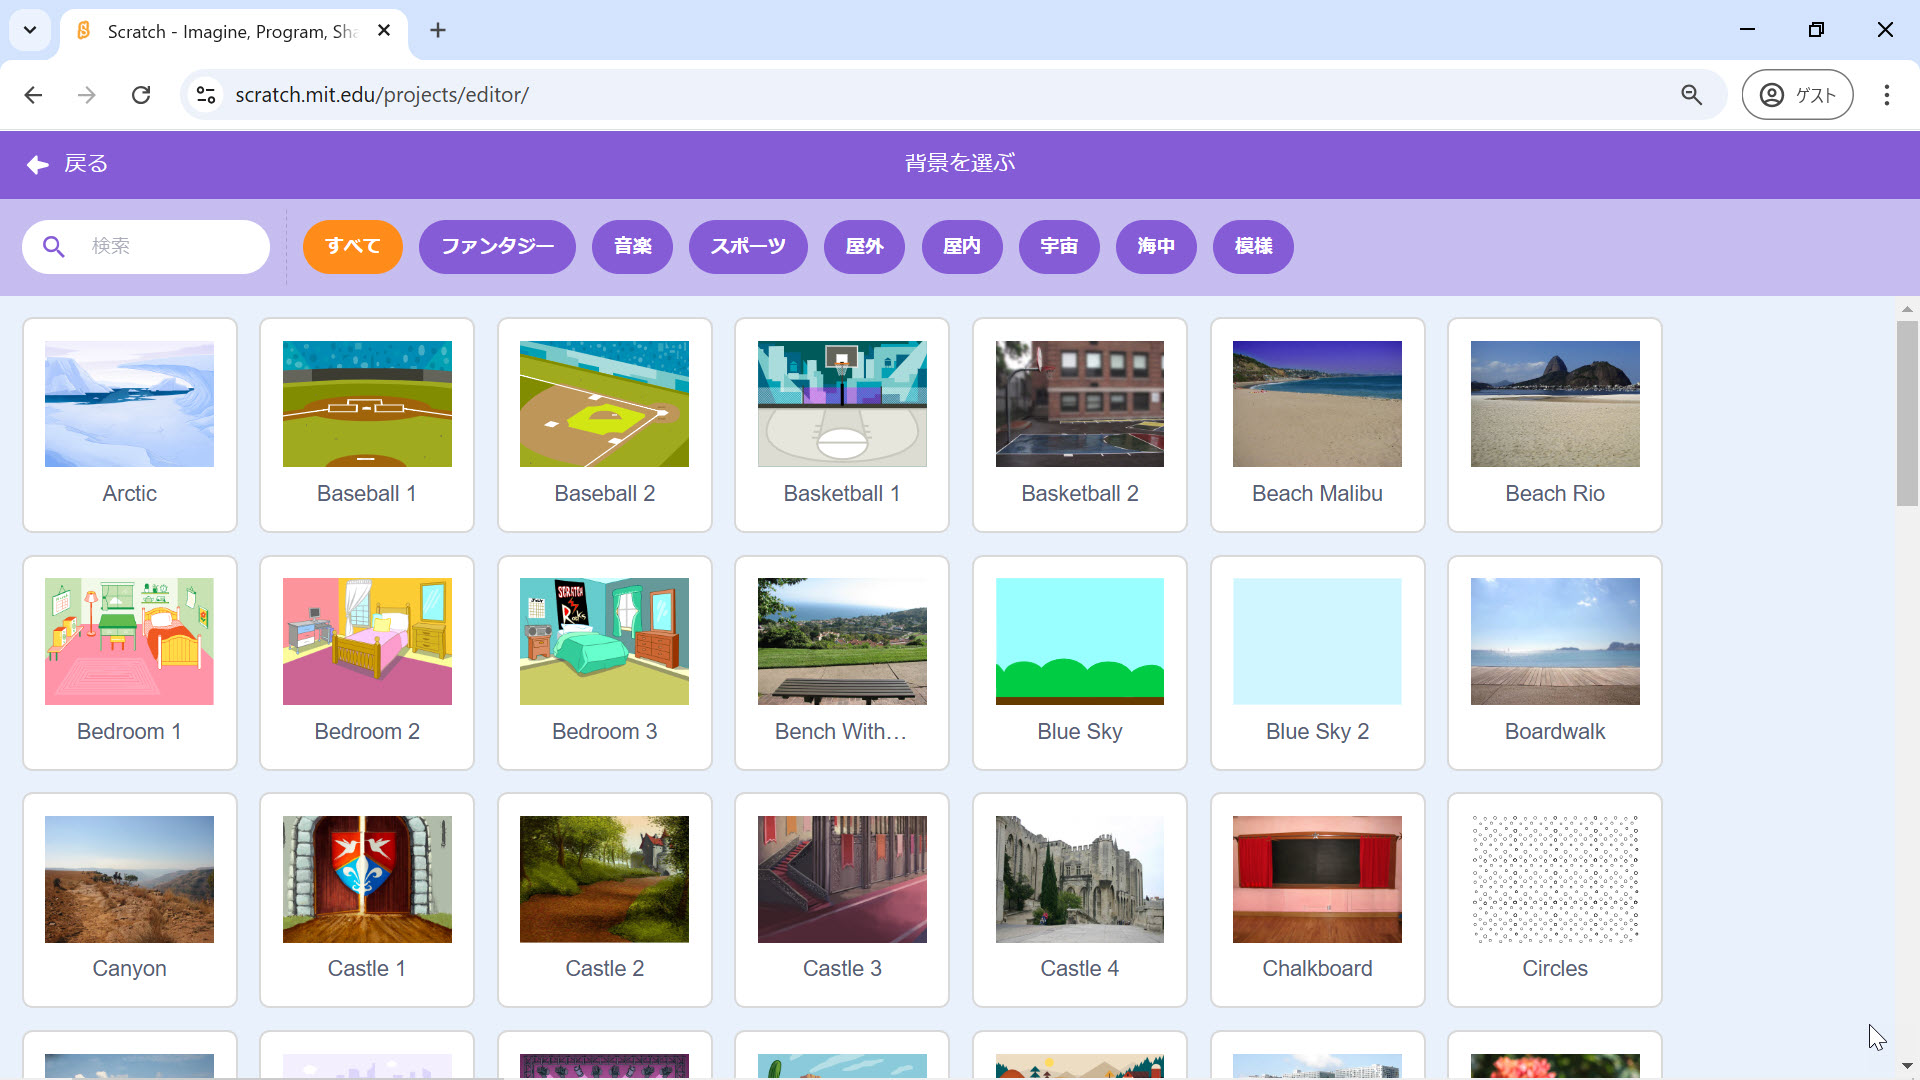
Task: Select the すべて category filter
Action: point(353,247)
